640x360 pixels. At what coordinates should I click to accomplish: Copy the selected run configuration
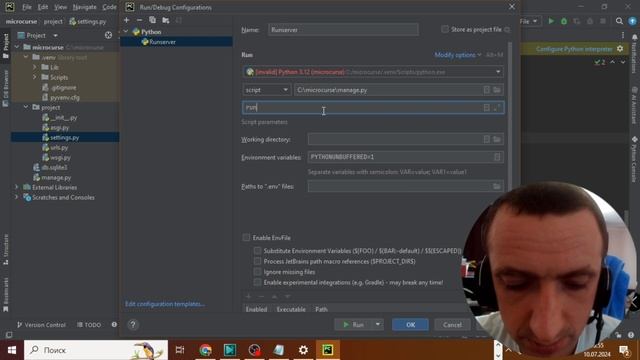point(152,20)
